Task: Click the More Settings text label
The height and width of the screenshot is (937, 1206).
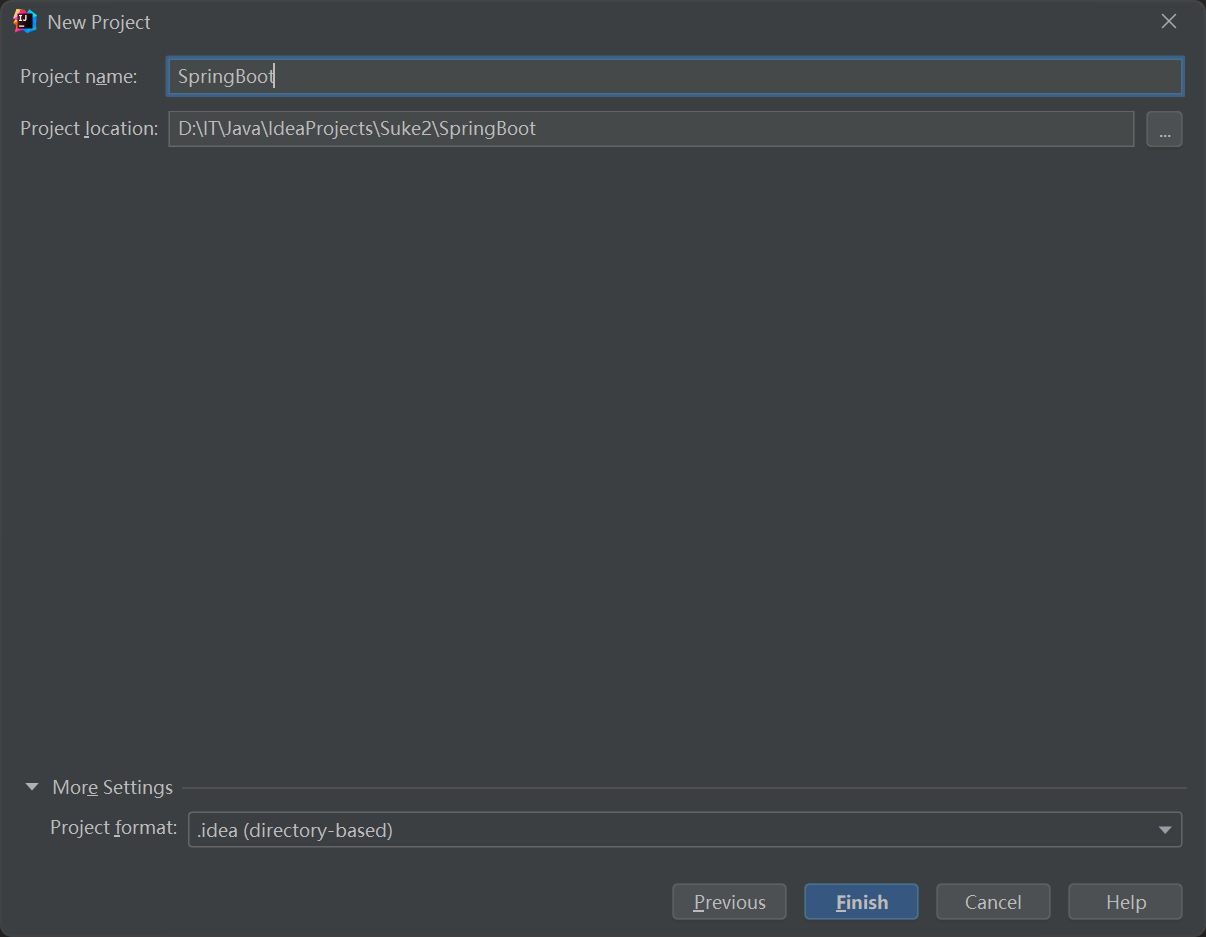Action: click(x=112, y=787)
